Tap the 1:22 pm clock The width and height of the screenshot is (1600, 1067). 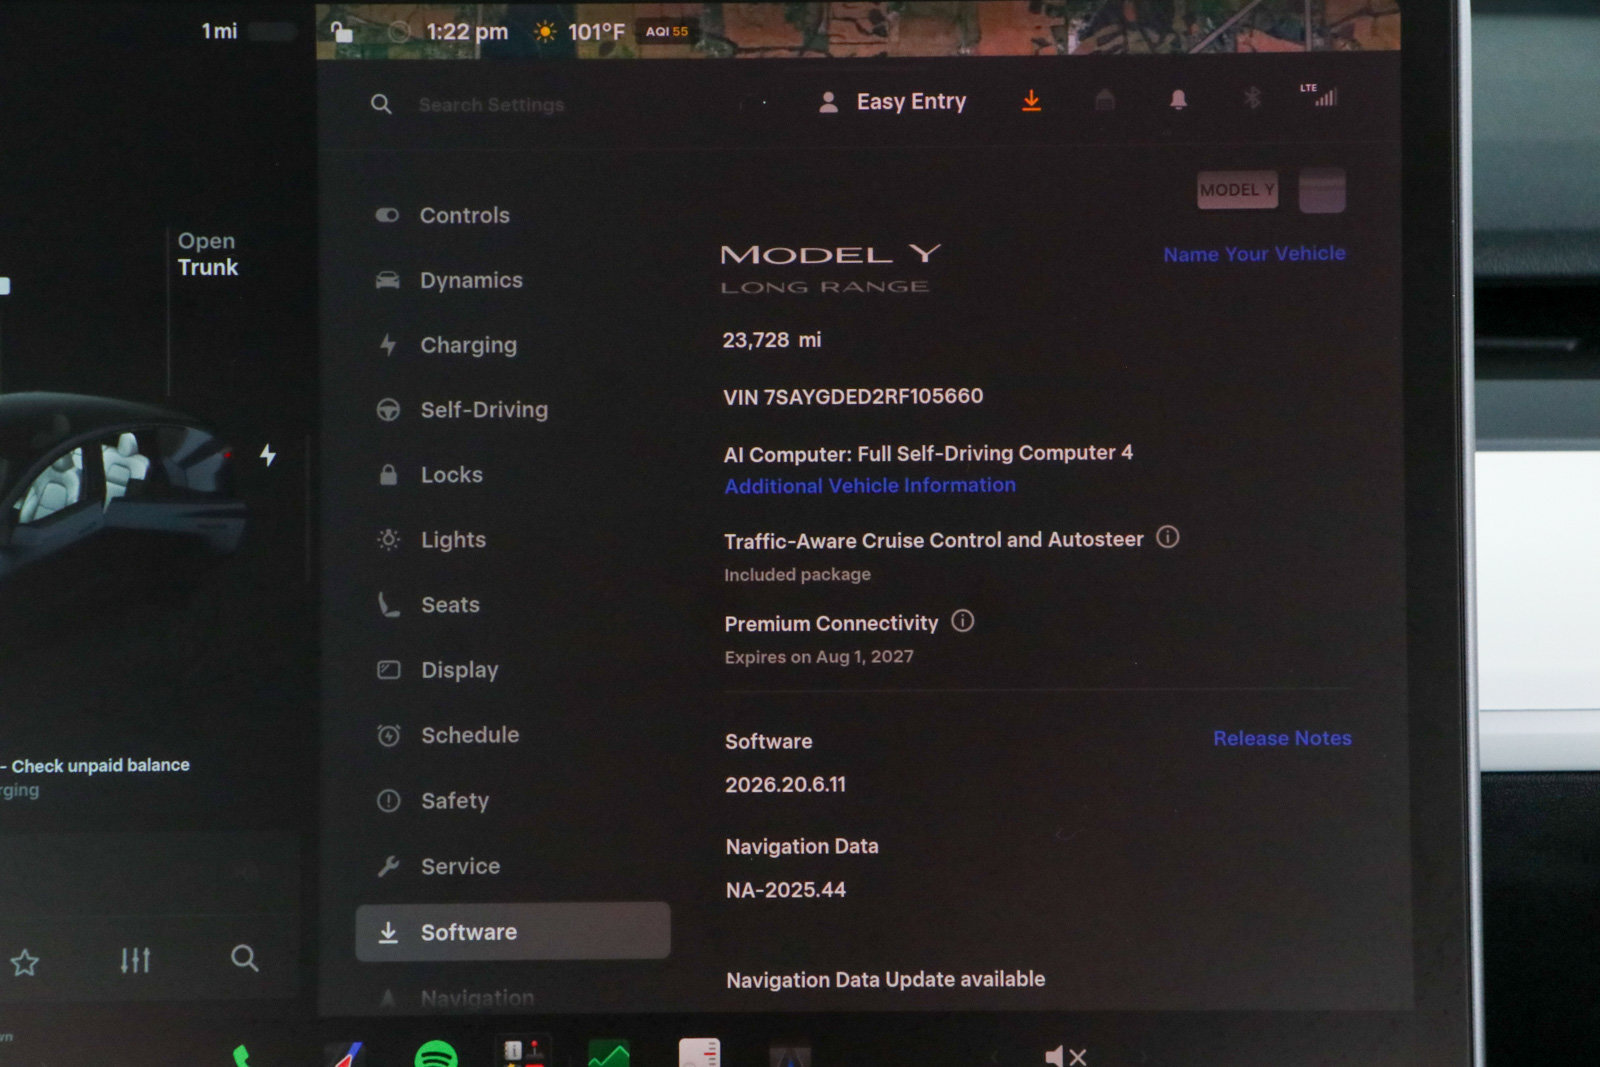467,32
